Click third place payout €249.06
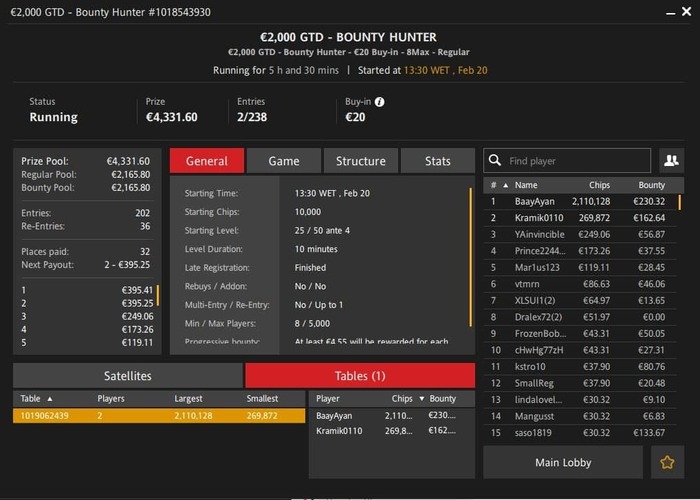This screenshot has height=500, width=700. (138, 317)
